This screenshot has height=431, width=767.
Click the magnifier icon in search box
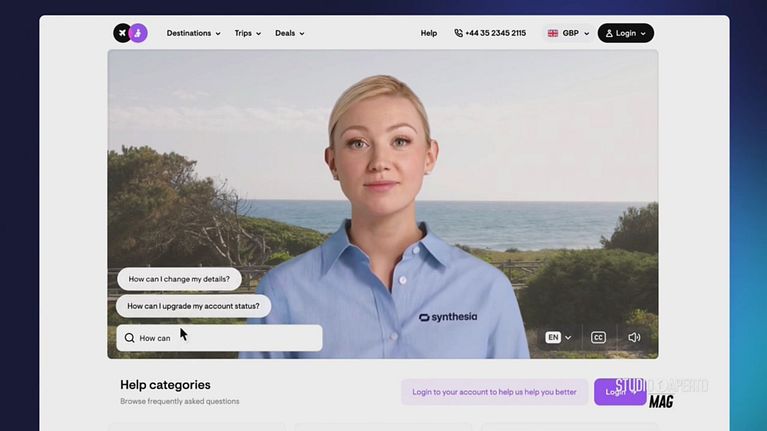(129, 338)
